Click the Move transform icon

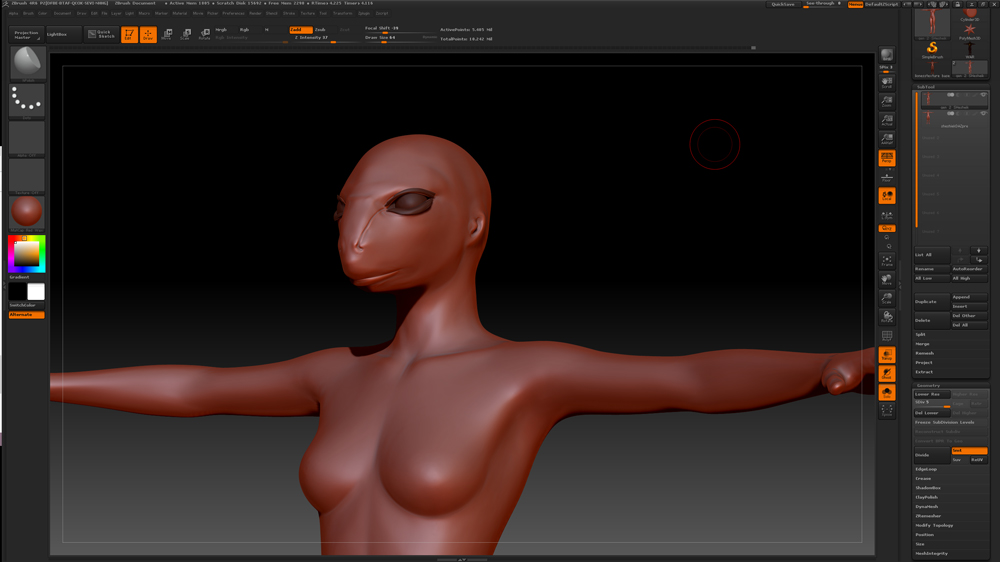[x=167, y=35]
